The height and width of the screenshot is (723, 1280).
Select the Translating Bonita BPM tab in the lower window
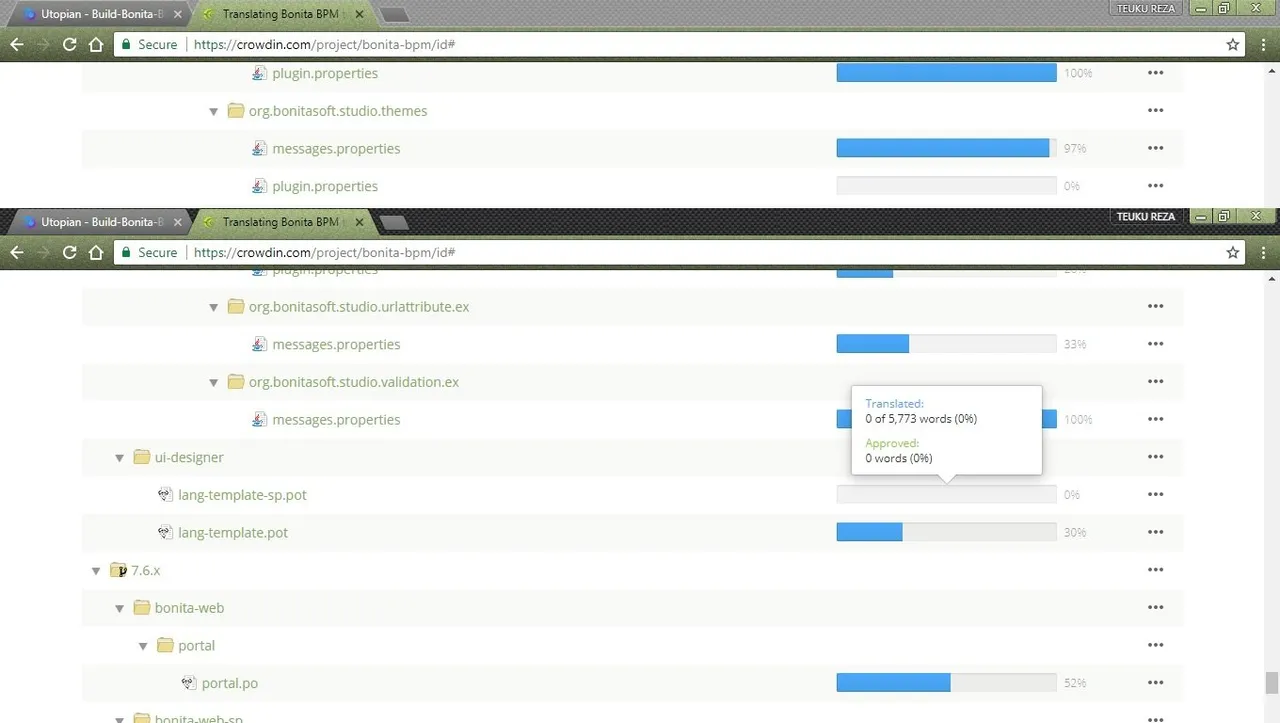tap(282, 222)
